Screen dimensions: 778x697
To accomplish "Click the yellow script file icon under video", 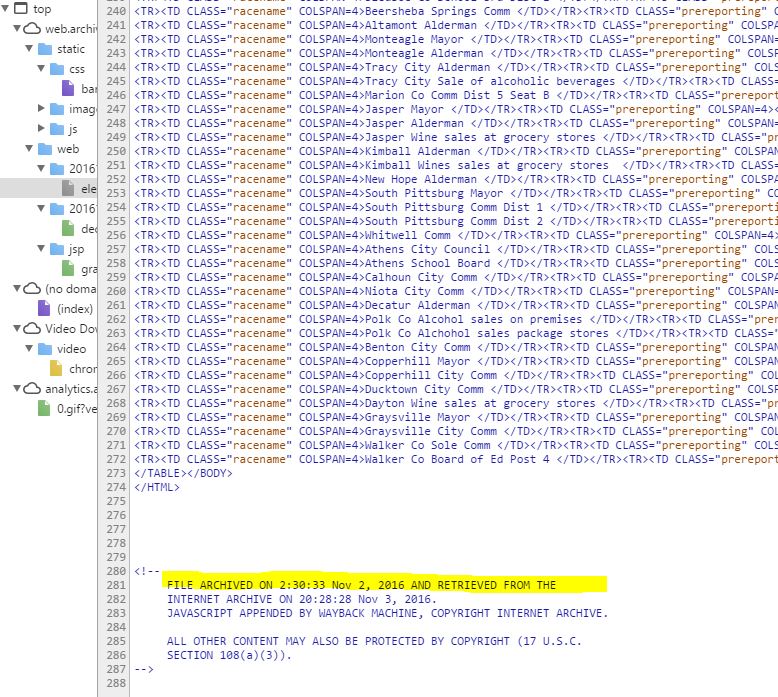I will click(x=57, y=368).
